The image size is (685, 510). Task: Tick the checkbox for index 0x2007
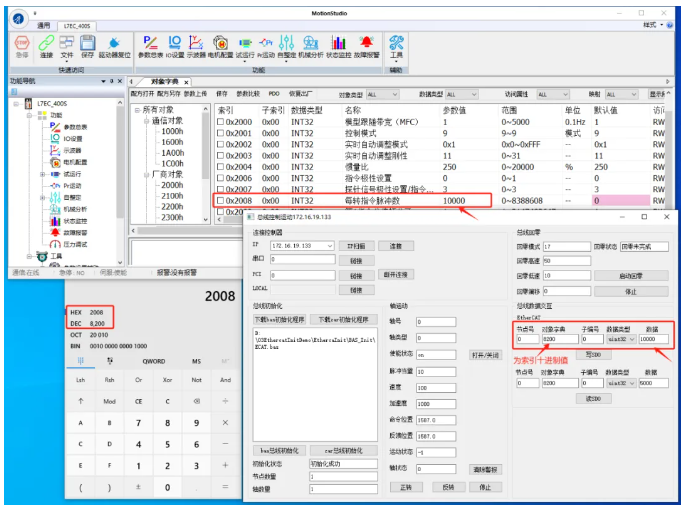[220, 189]
